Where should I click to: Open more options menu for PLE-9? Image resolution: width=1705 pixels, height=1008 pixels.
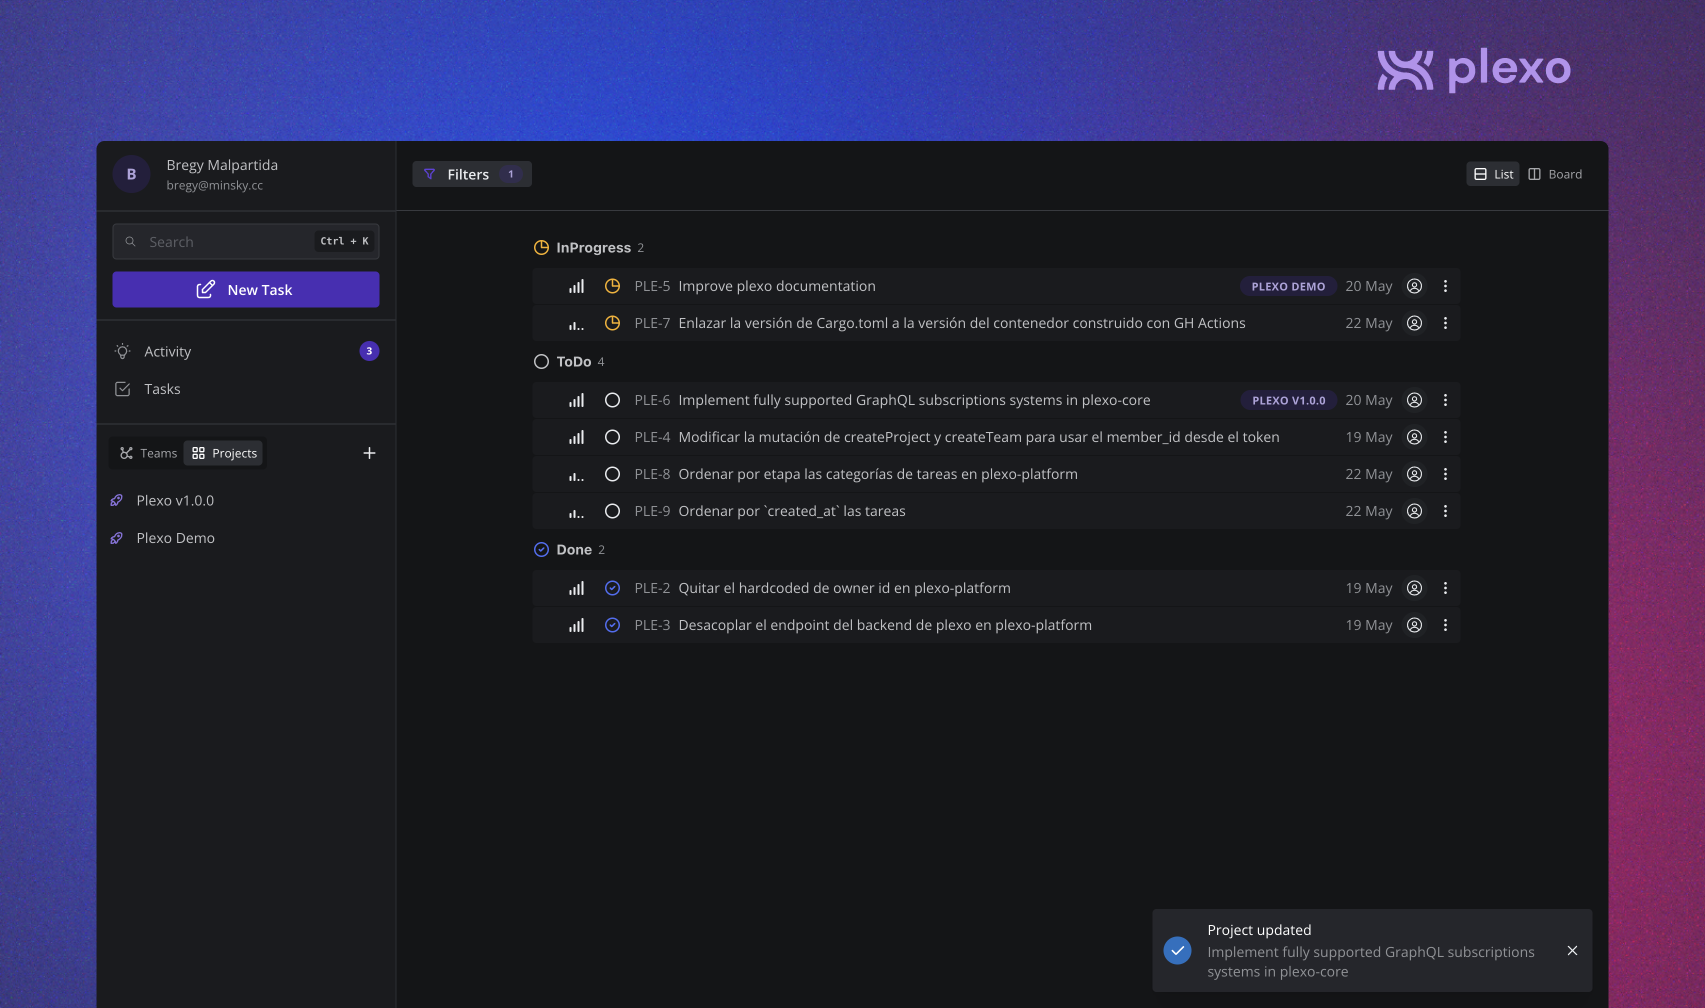pos(1445,511)
